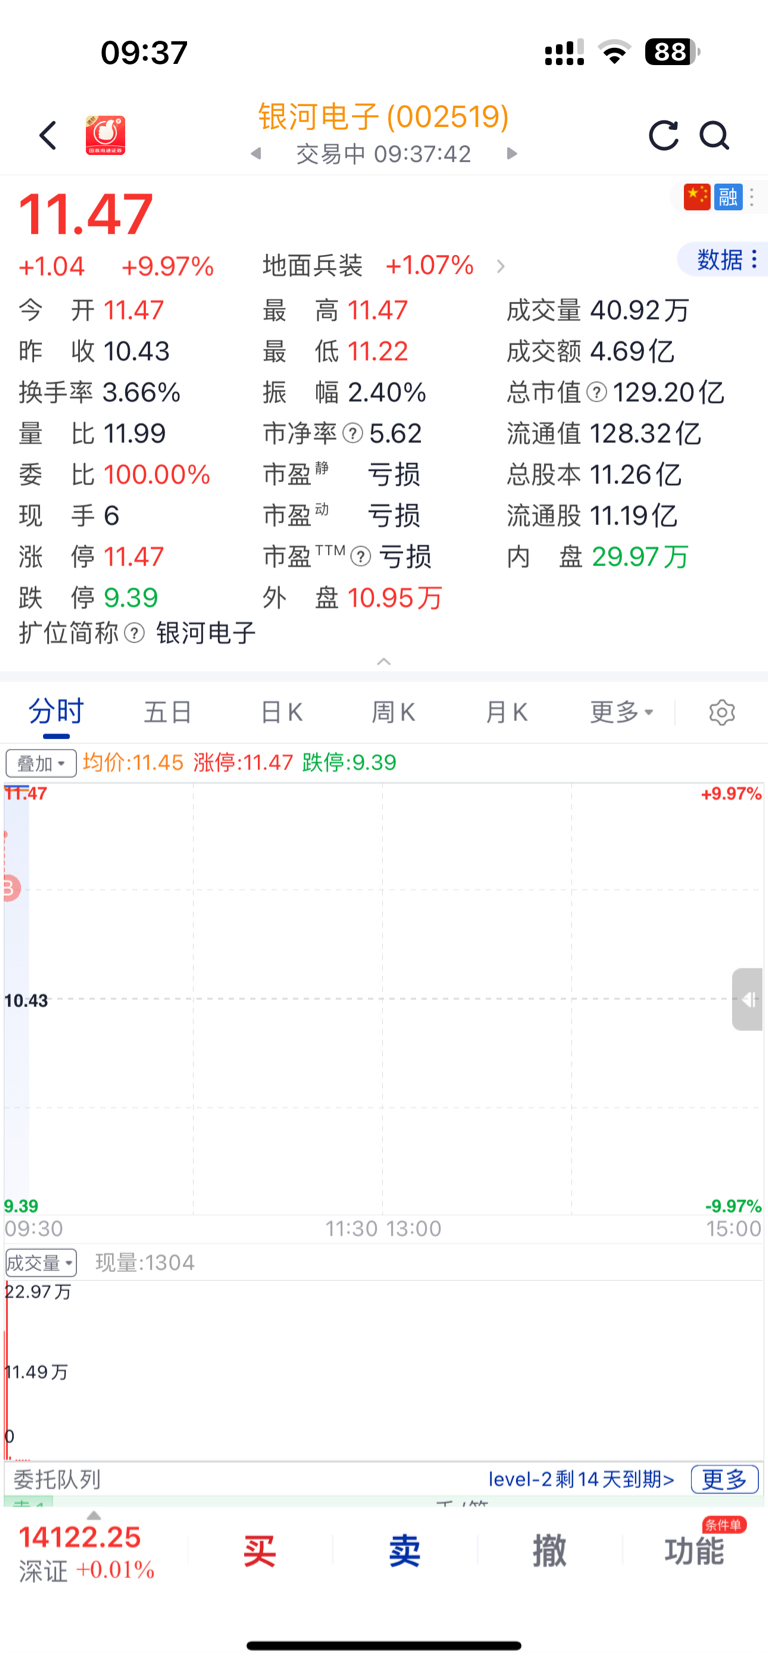Tap the current price 11.47
Viewport: 768px width, 1665px height.
[x=86, y=214]
